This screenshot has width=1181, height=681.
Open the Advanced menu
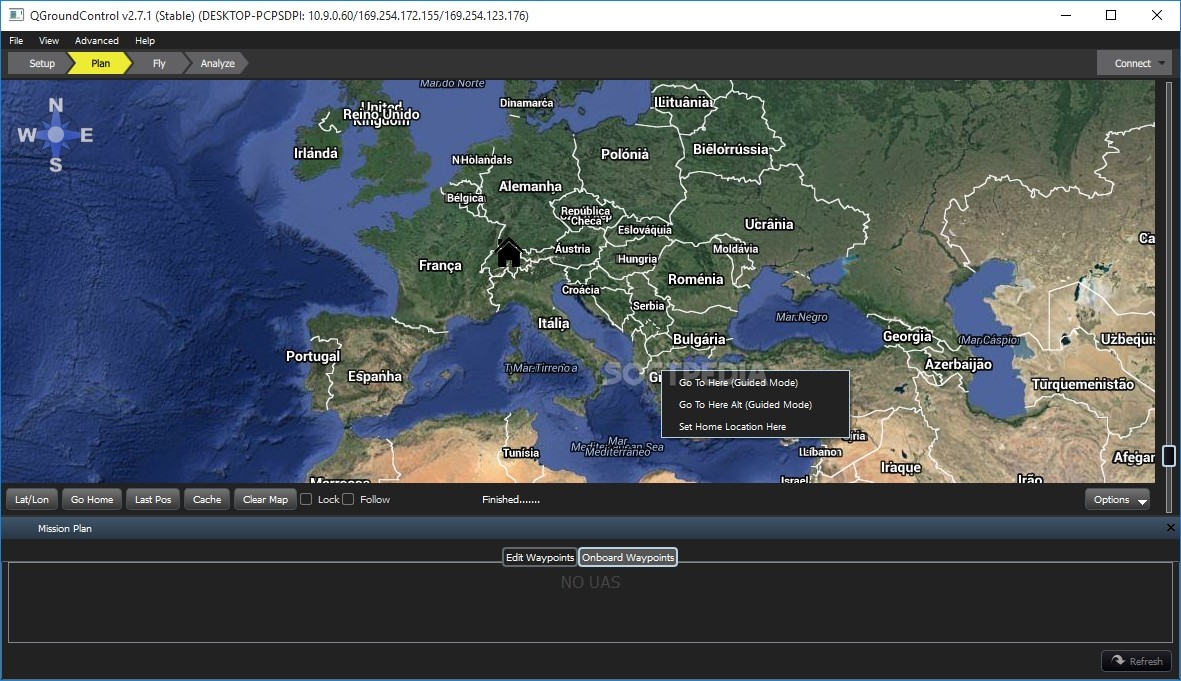96,41
